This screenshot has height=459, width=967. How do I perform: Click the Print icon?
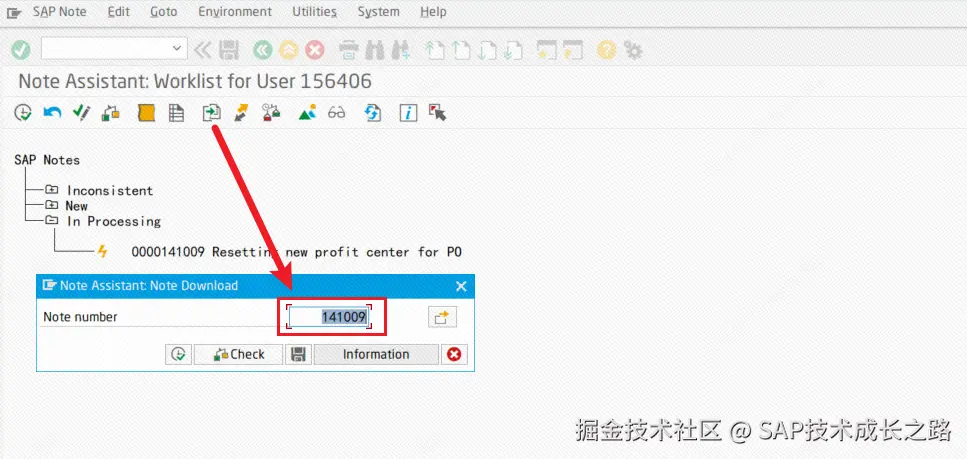click(348, 50)
